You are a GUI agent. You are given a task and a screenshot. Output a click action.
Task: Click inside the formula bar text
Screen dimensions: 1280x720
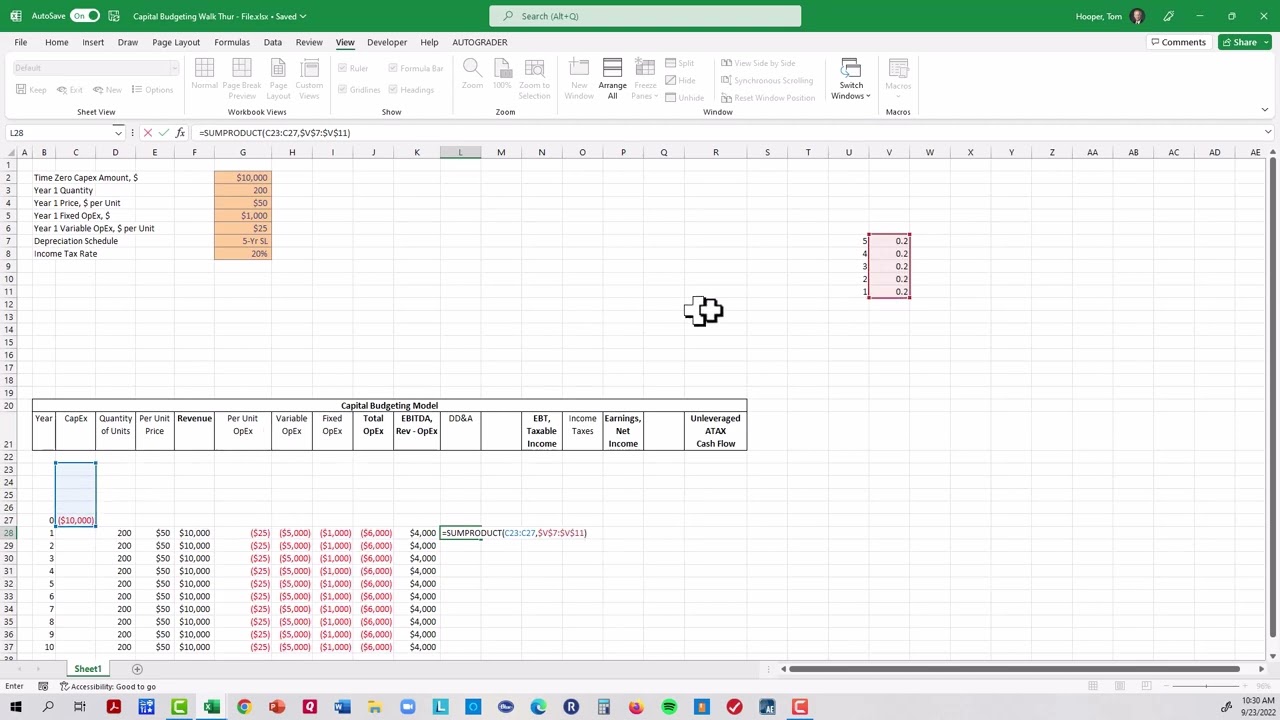(x=274, y=133)
